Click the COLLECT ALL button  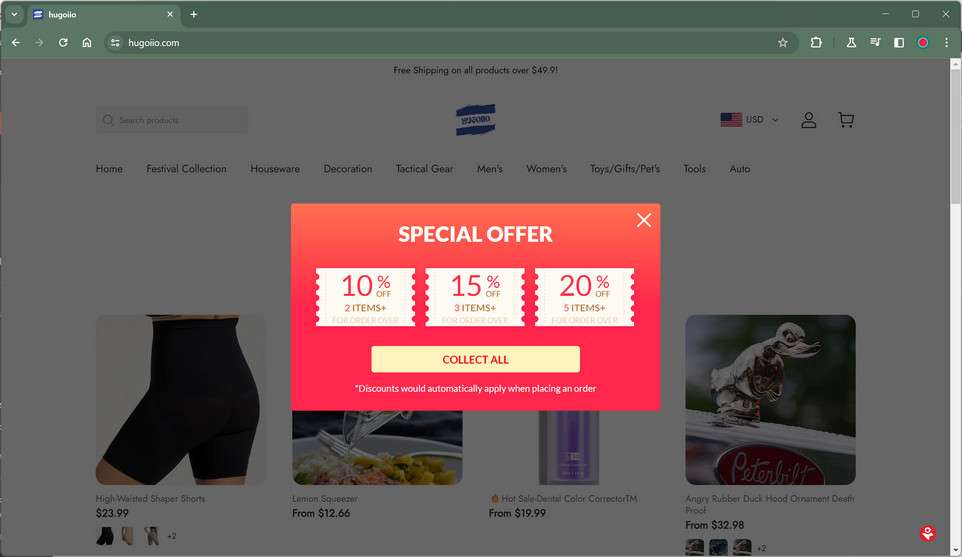tap(475, 359)
